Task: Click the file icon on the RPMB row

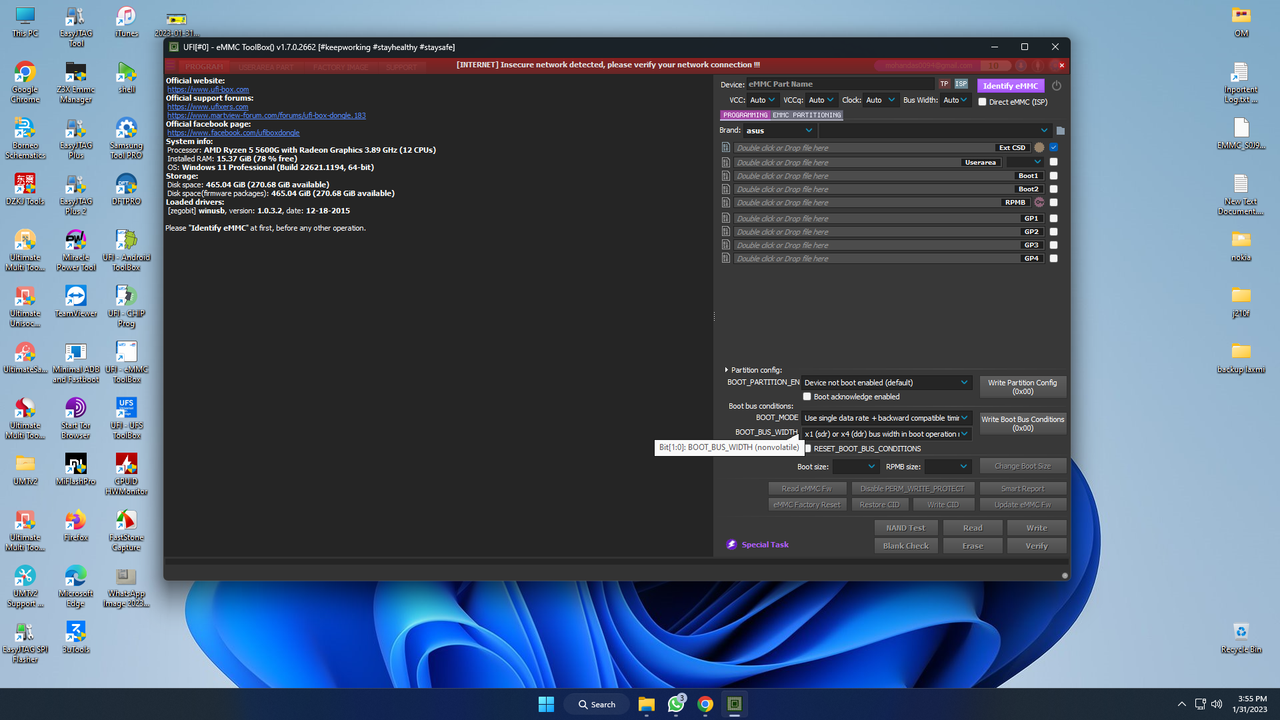Action: pos(726,202)
